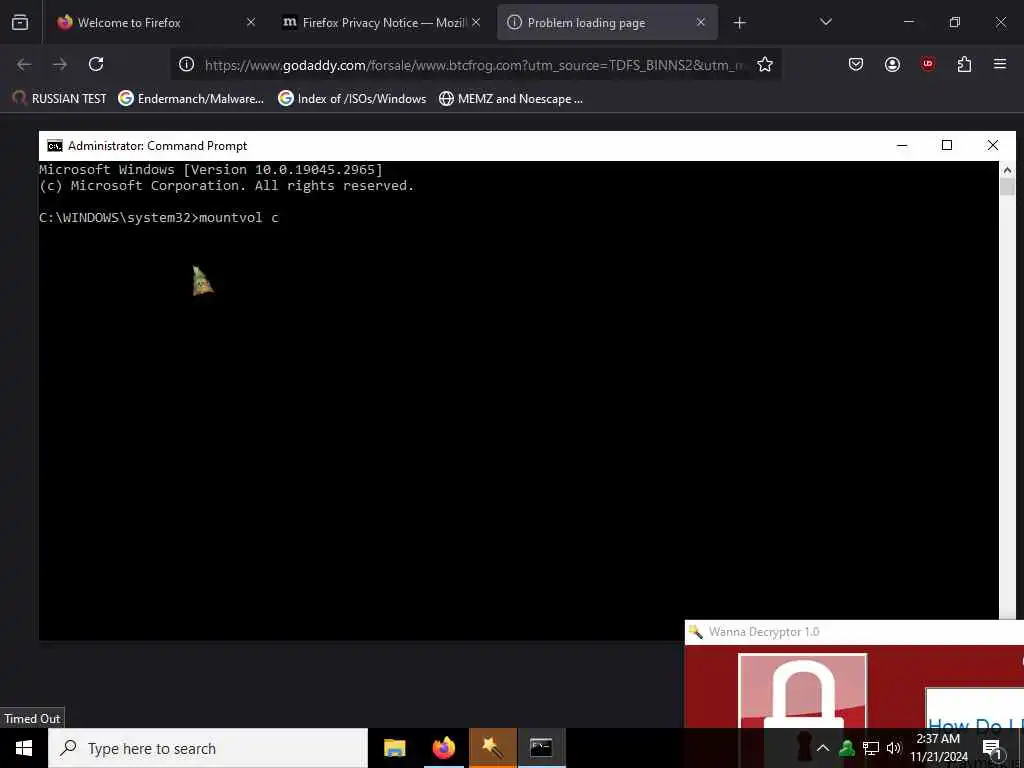
Task: Minimize the Command Prompt window
Action: click(x=902, y=146)
